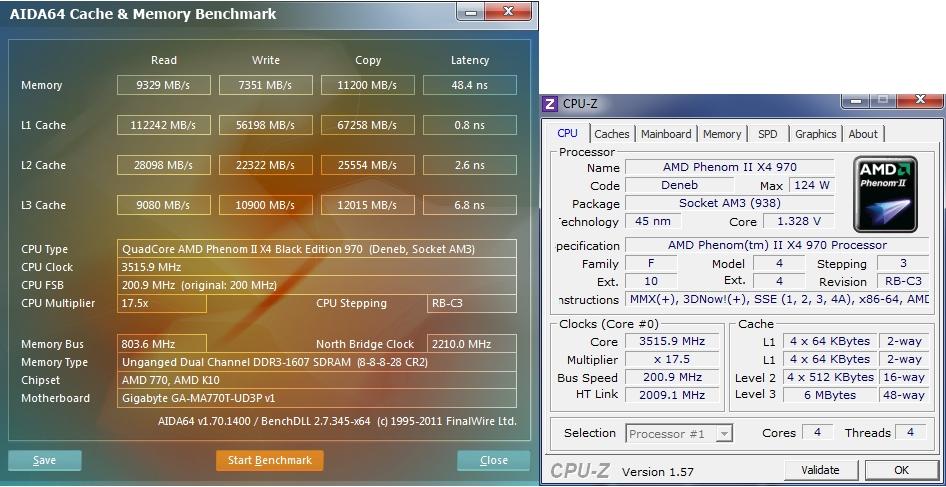Click the Max TDP value 124 W
Screen dimensions: 946x487
tap(812, 185)
